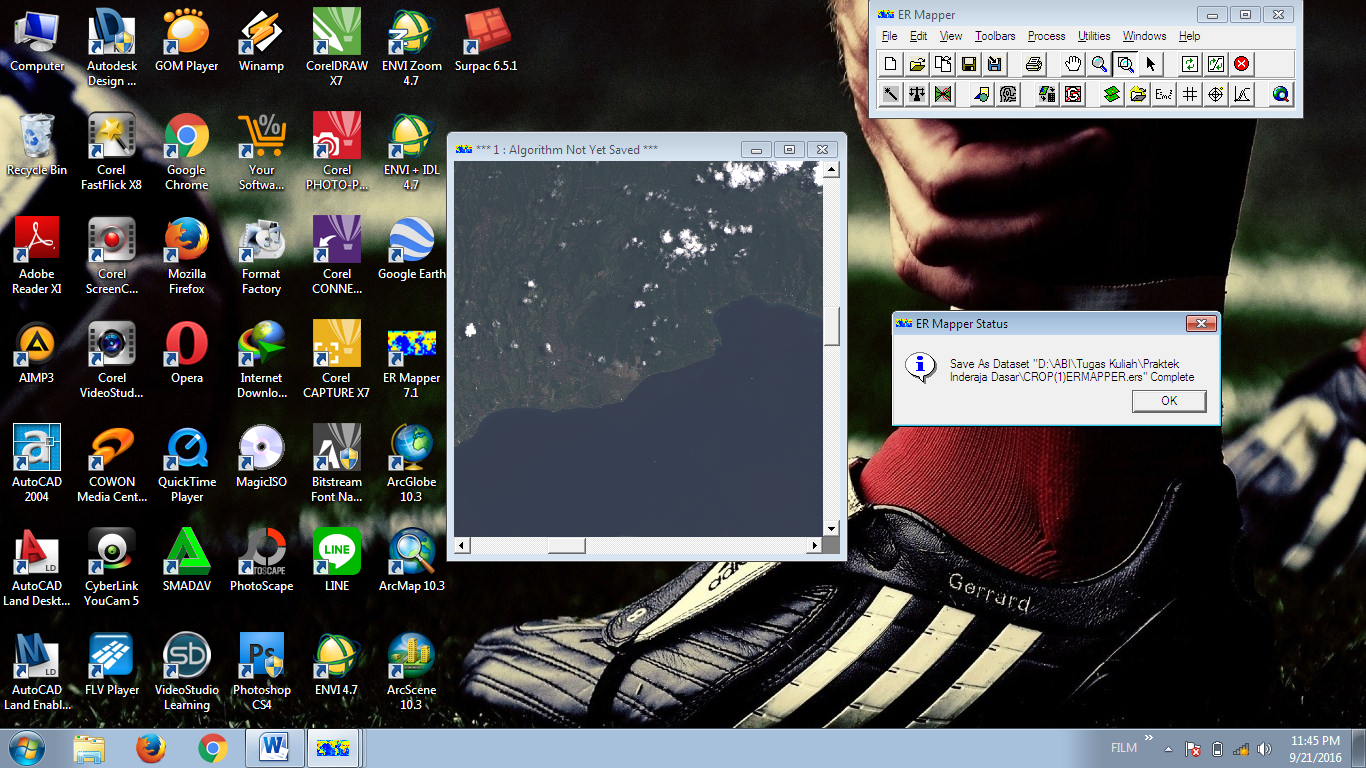Click the ER Mapper taskbar button
The height and width of the screenshot is (768, 1366).
pyautogui.click(x=332, y=748)
